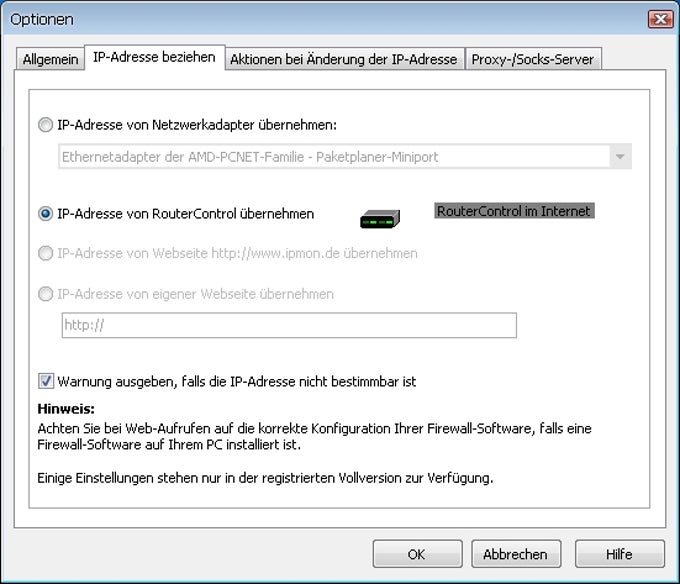Screen dimensions: 680x584
Task: Click the Abbrechen button
Action: coord(516,554)
